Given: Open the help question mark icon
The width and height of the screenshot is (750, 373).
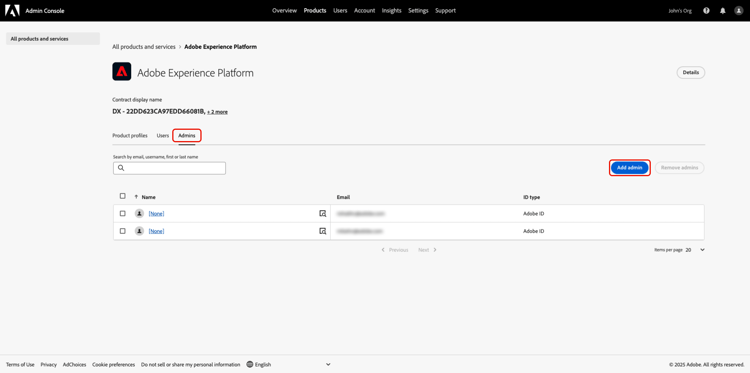Looking at the screenshot, I should pos(706,11).
